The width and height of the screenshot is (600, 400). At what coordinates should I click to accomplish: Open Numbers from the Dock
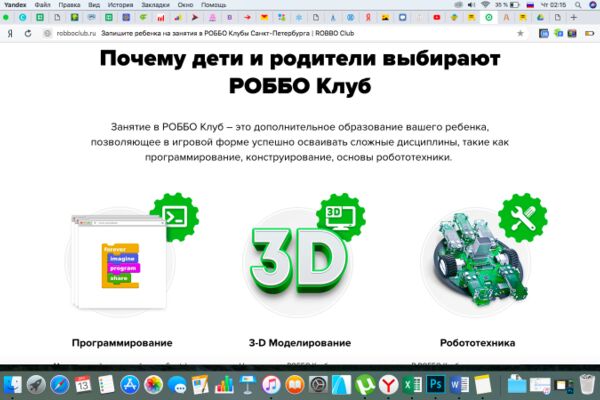point(224,384)
